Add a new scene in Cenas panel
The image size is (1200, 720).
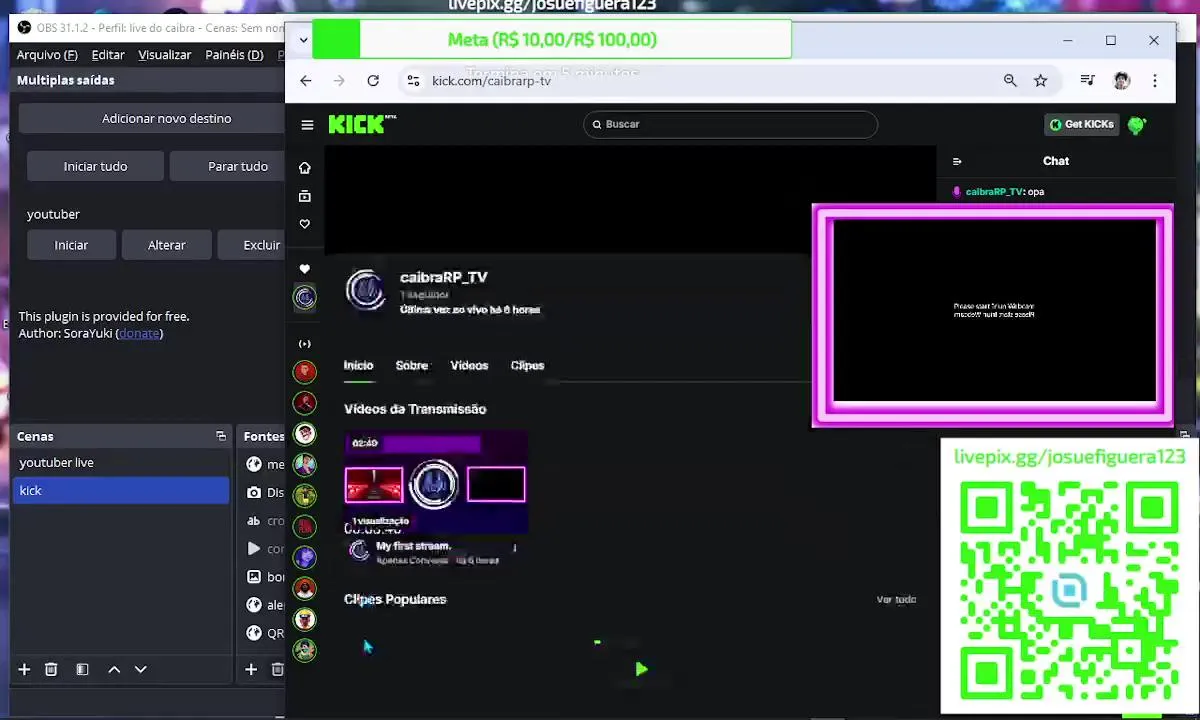point(24,669)
